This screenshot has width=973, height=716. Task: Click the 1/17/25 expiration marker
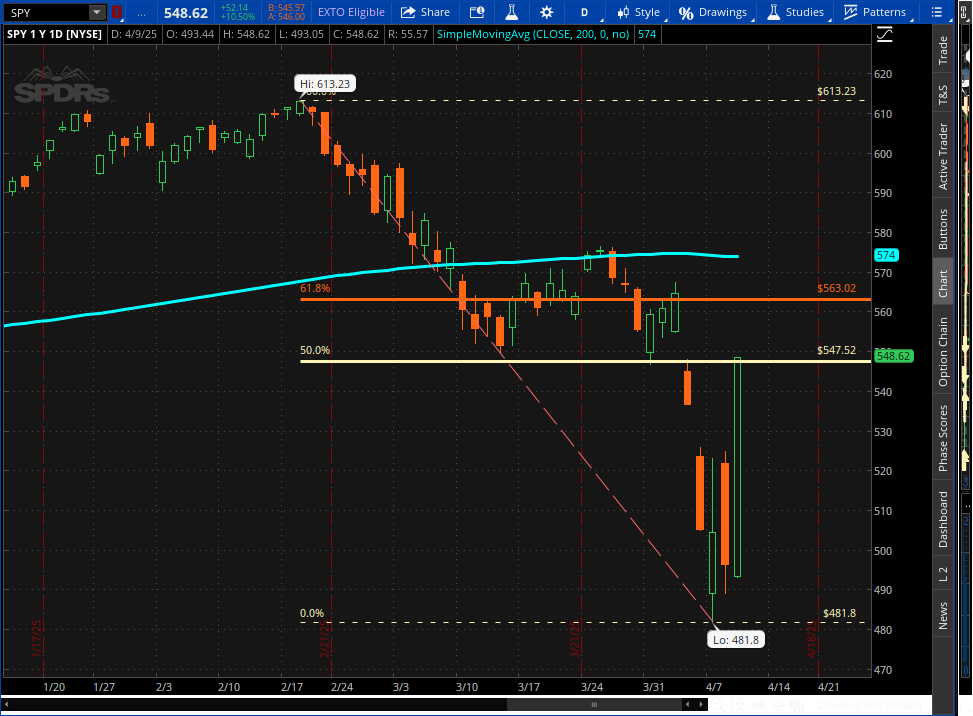37,639
